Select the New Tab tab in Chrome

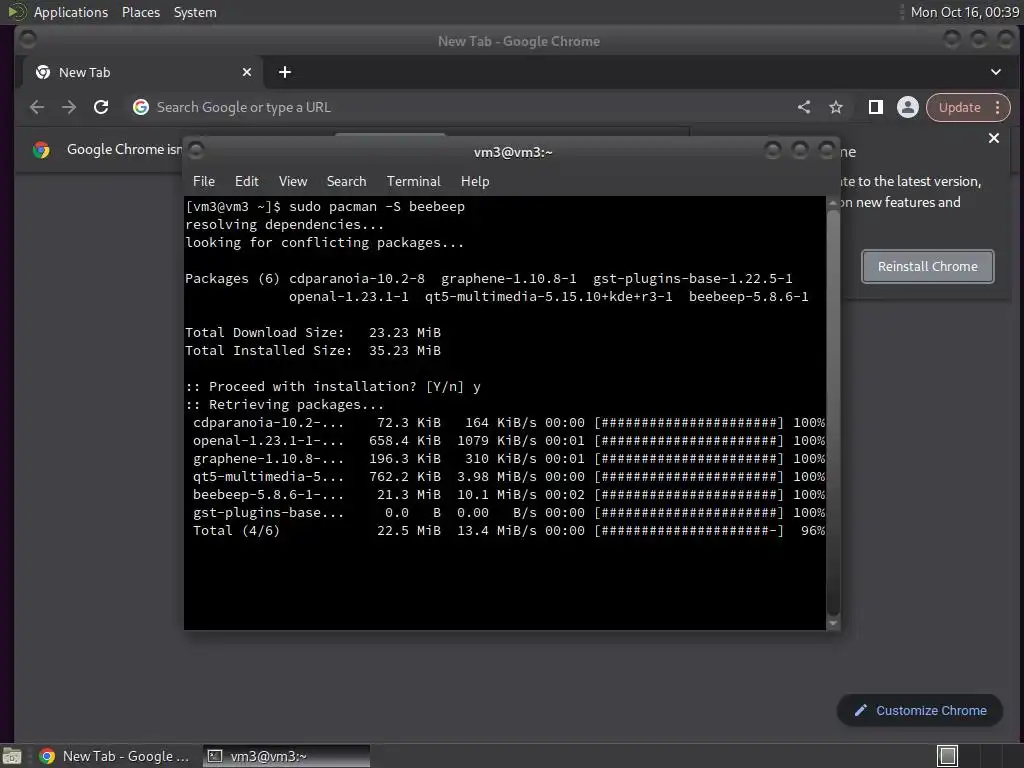tap(142, 72)
